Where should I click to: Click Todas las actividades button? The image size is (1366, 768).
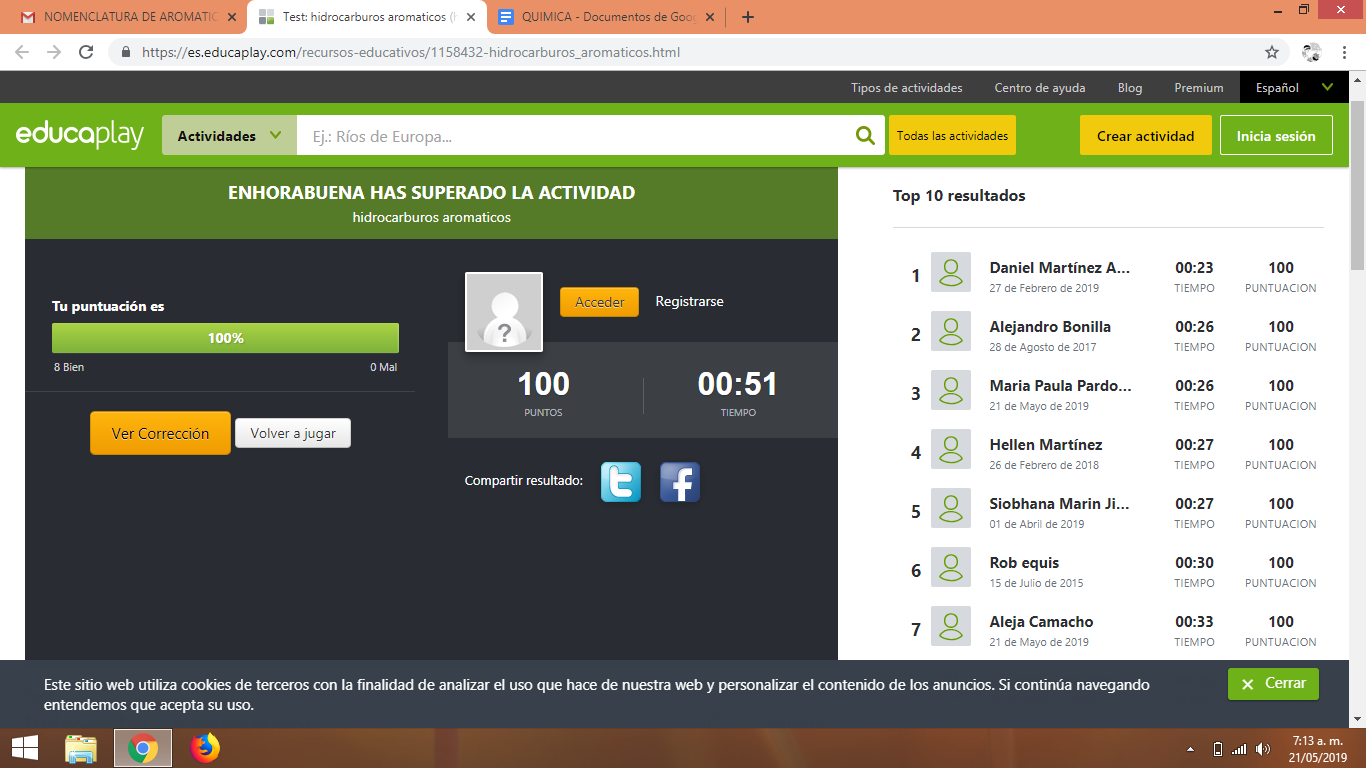click(x=952, y=136)
